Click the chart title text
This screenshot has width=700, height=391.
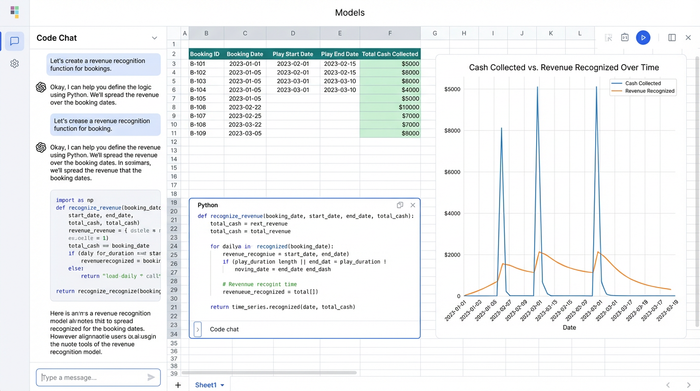pos(564,67)
